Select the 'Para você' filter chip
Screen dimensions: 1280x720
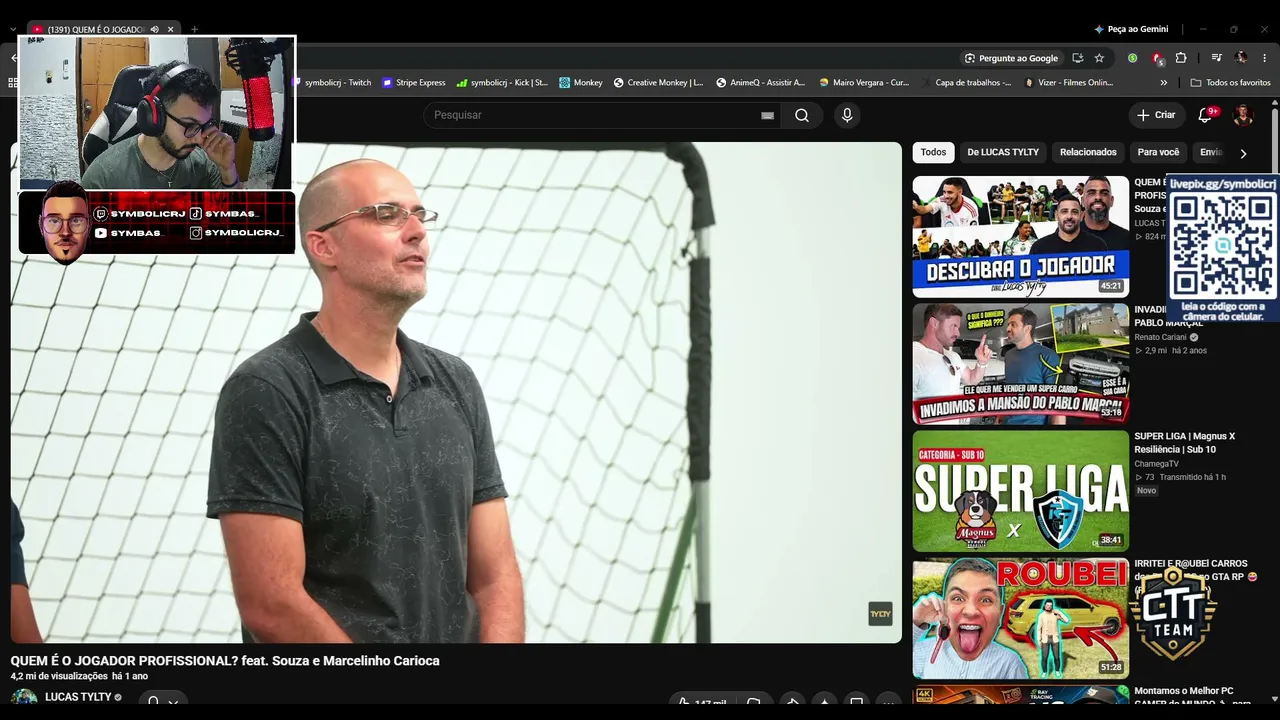1158,152
